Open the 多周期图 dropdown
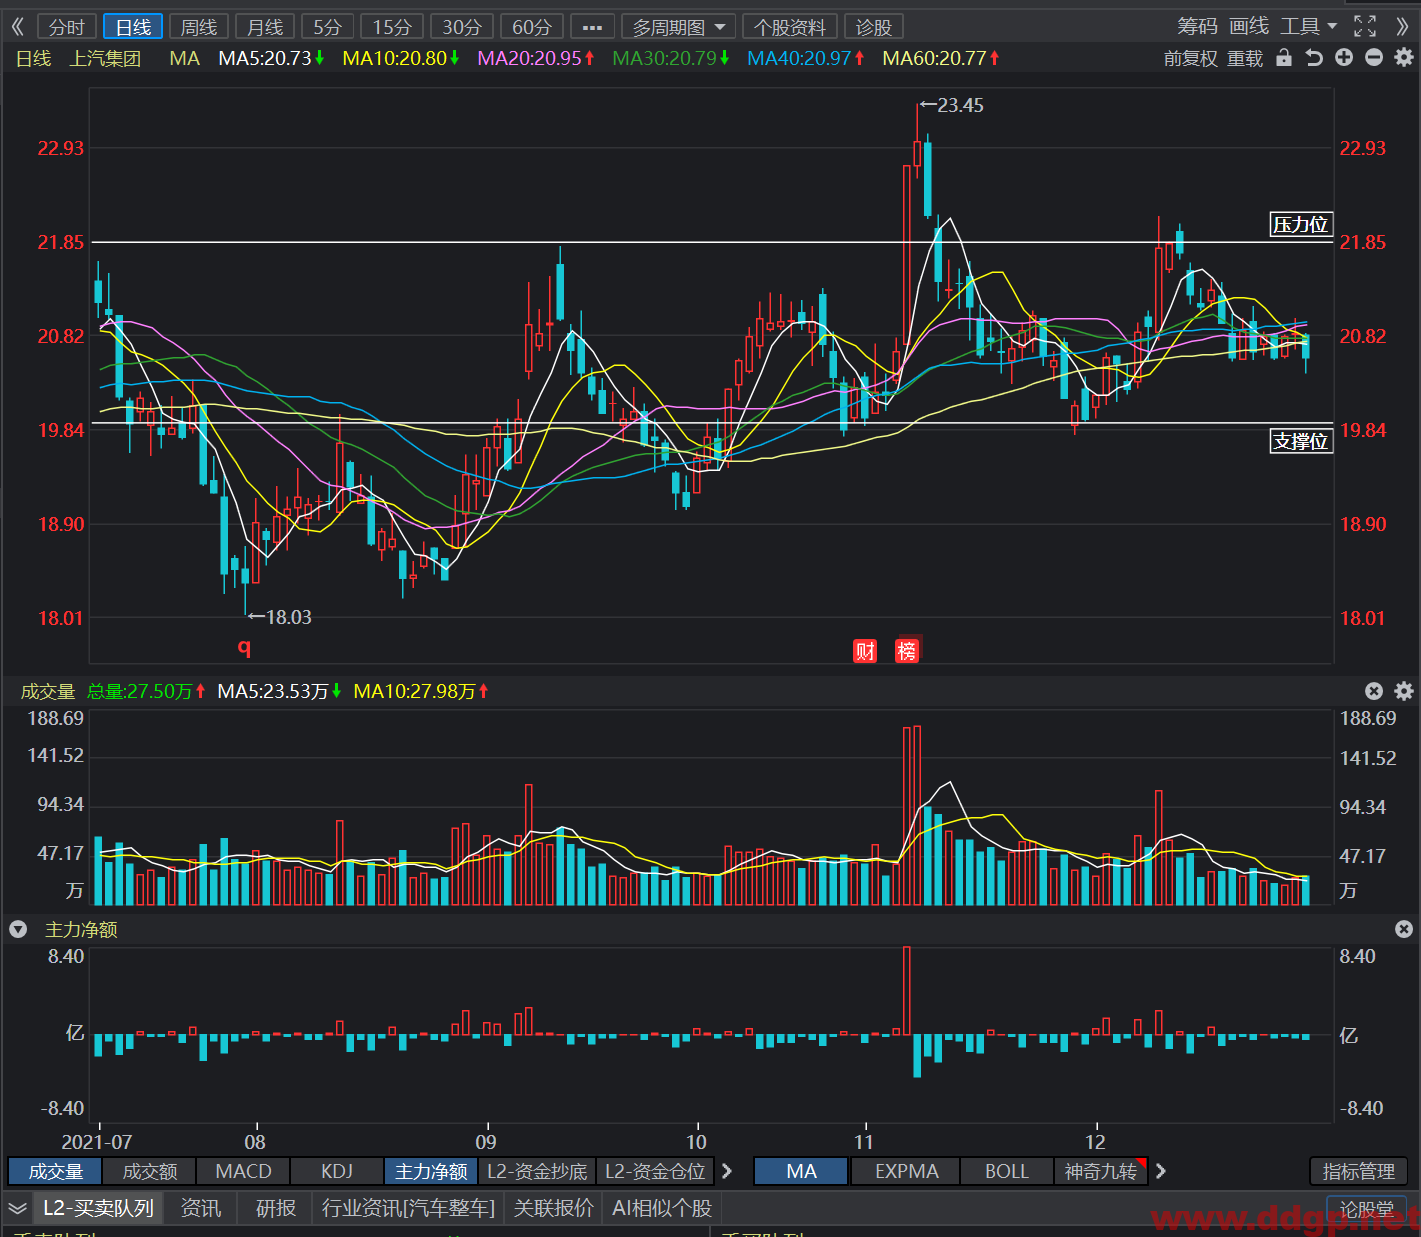This screenshot has width=1421, height=1237. coord(679,27)
